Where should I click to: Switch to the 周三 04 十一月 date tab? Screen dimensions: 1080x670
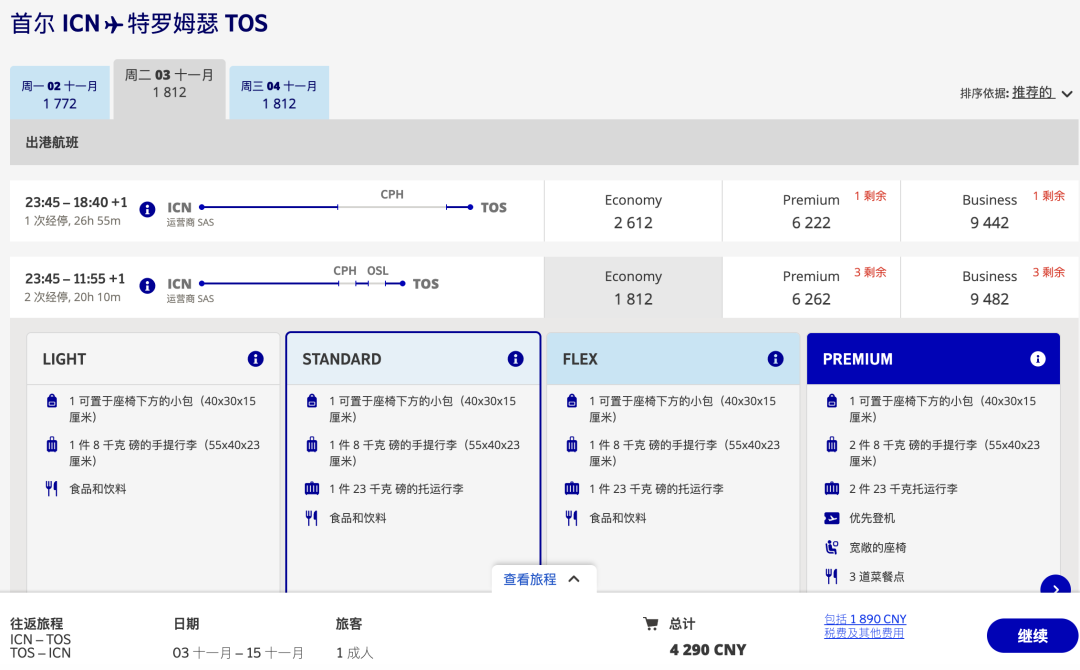coord(278,91)
